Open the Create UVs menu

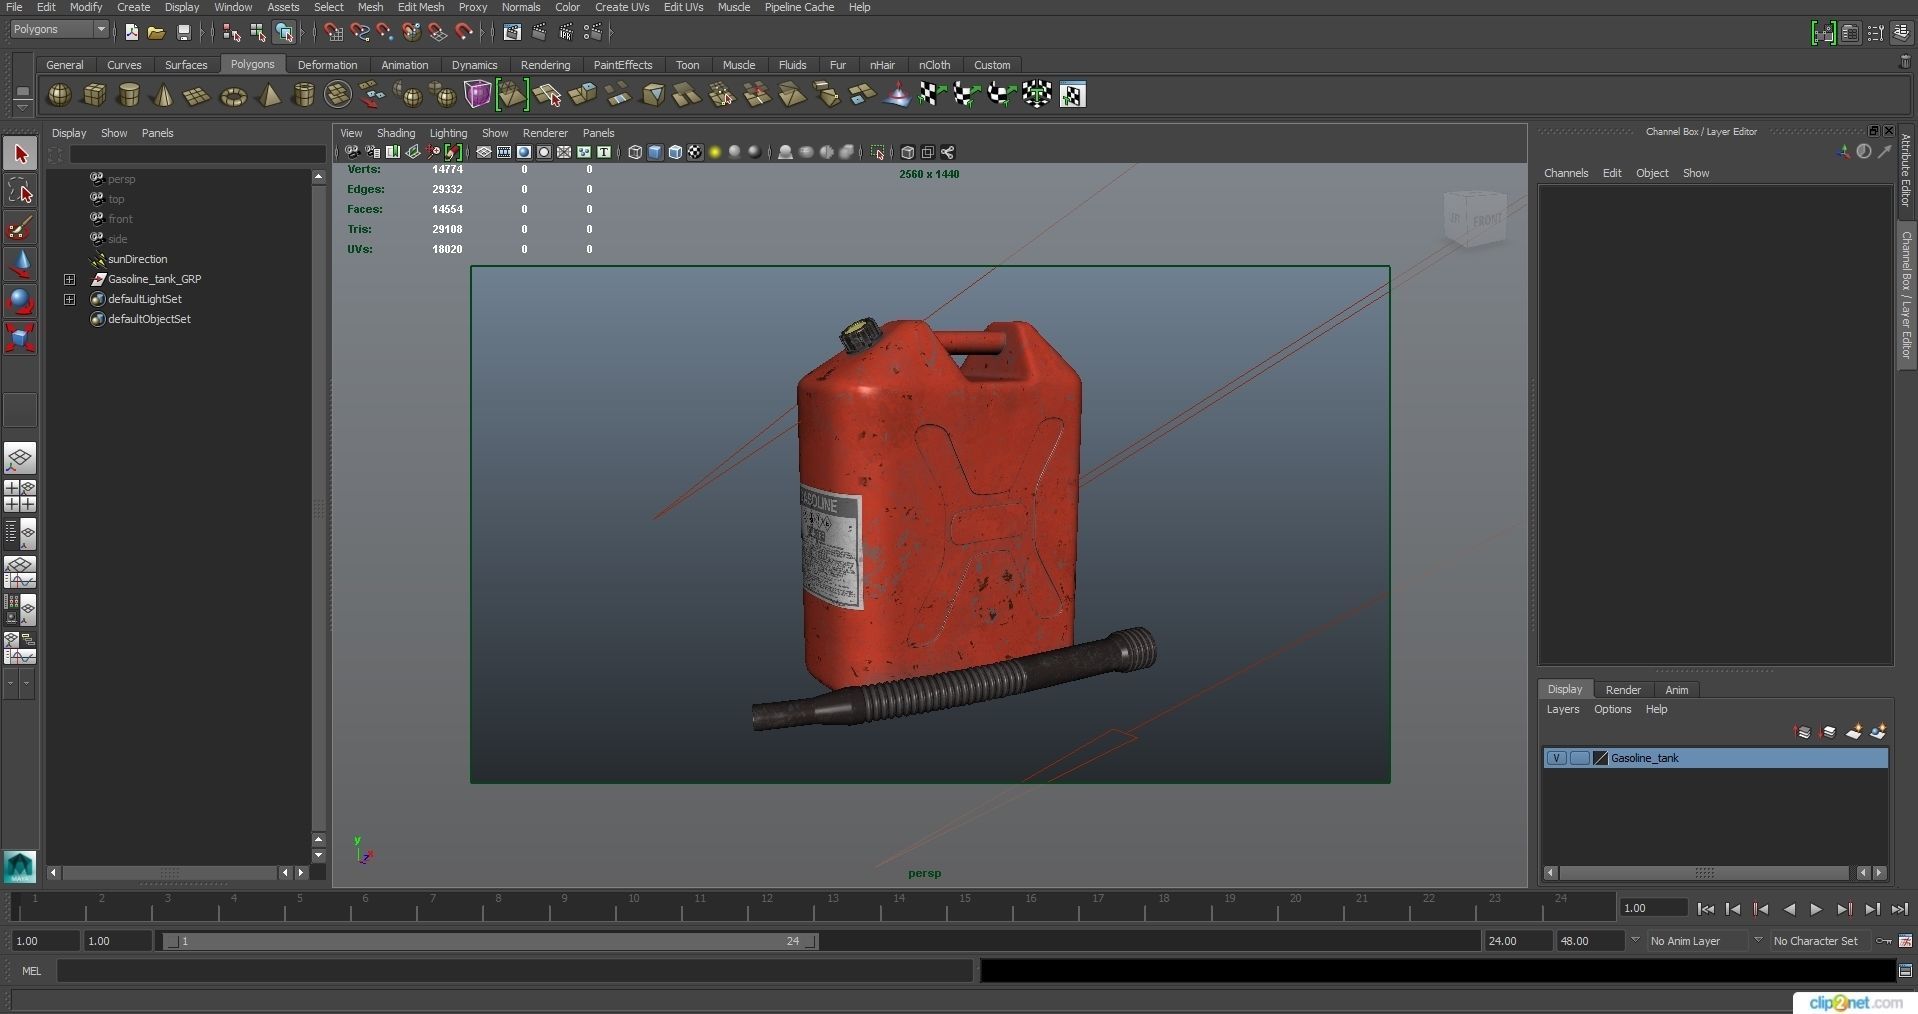click(x=622, y=7)
